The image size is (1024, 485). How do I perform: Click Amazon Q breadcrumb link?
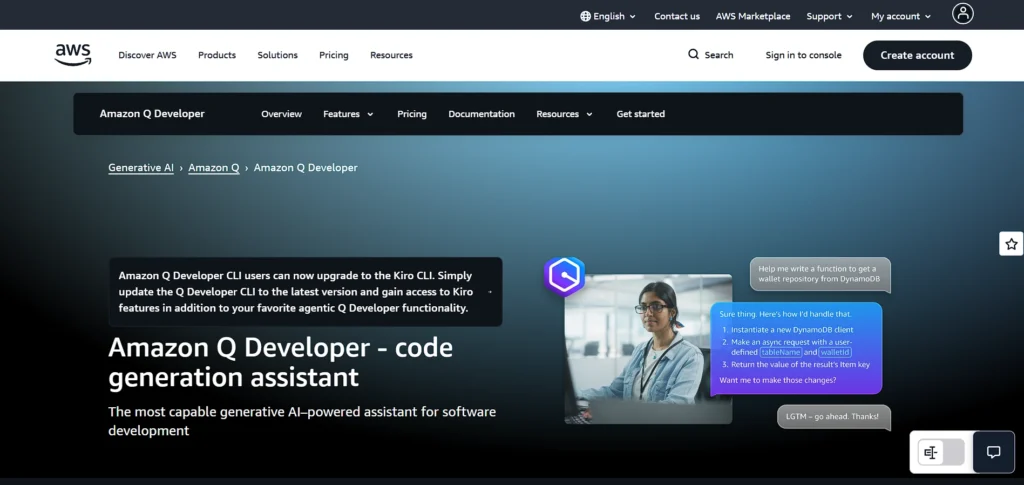[214, 168]
